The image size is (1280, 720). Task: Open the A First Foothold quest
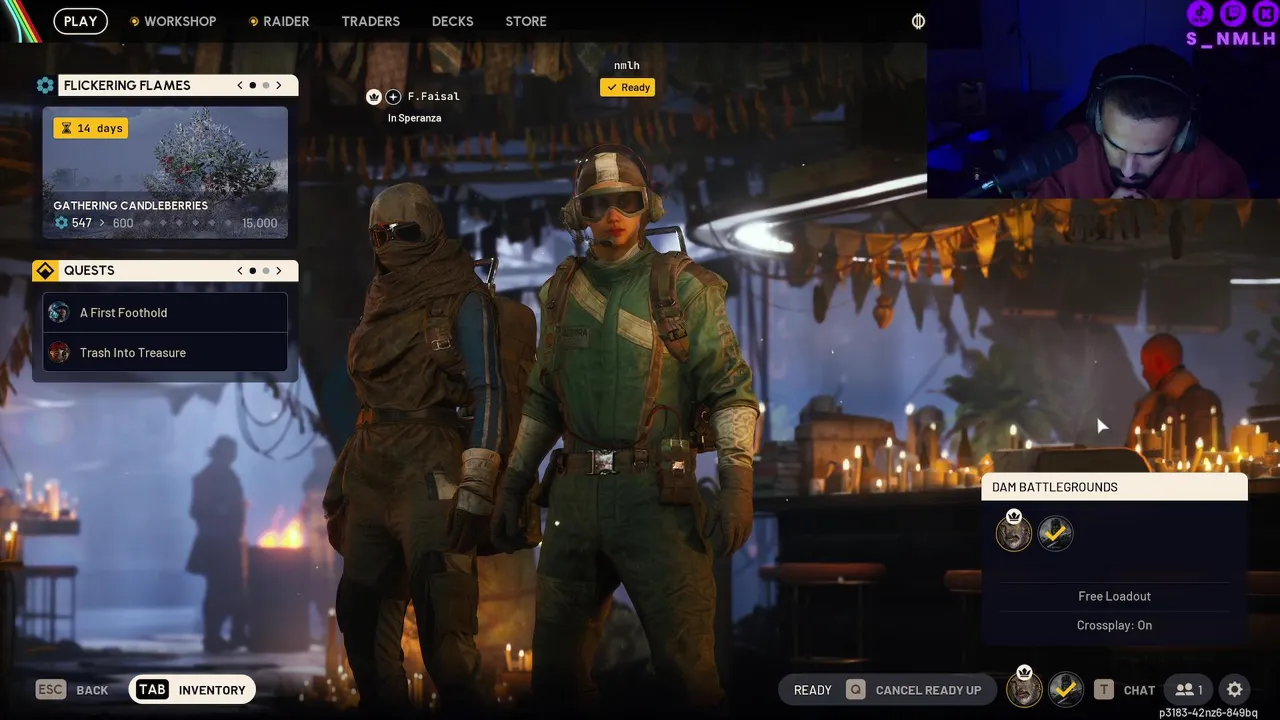tap(165, 313)
